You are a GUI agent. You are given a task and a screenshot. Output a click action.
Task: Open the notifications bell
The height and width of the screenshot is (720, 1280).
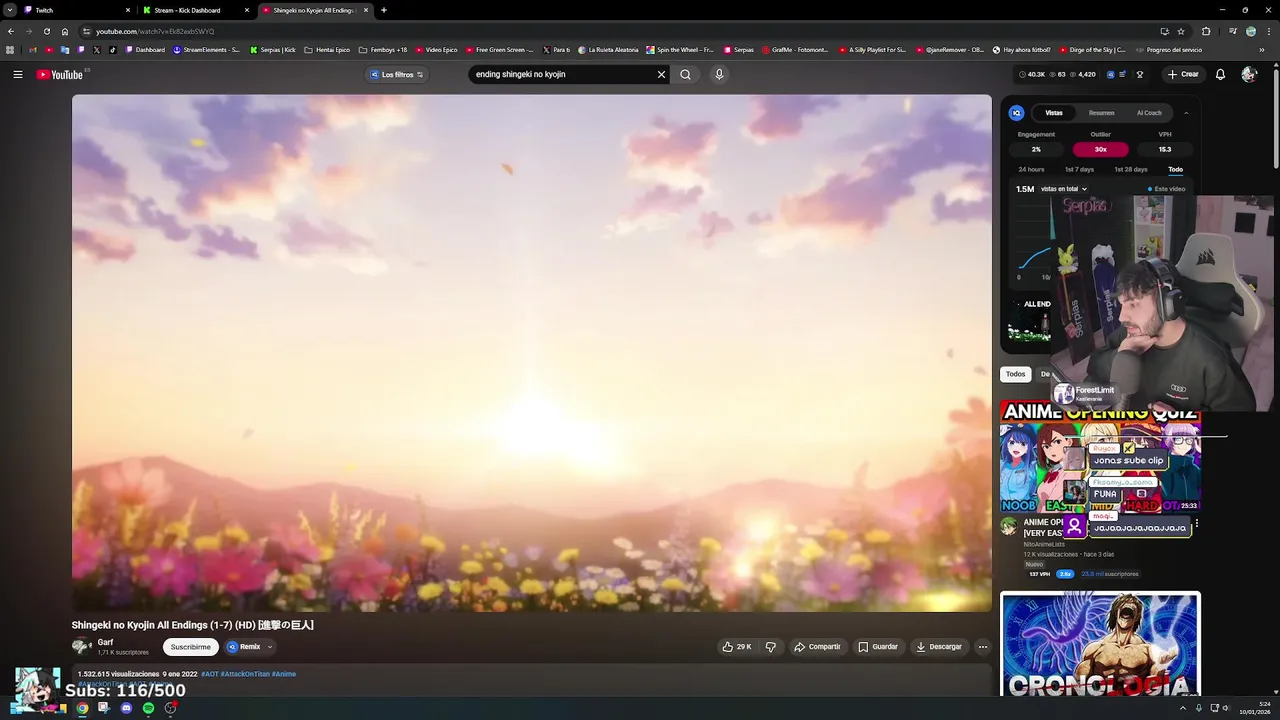[1220, 74]
